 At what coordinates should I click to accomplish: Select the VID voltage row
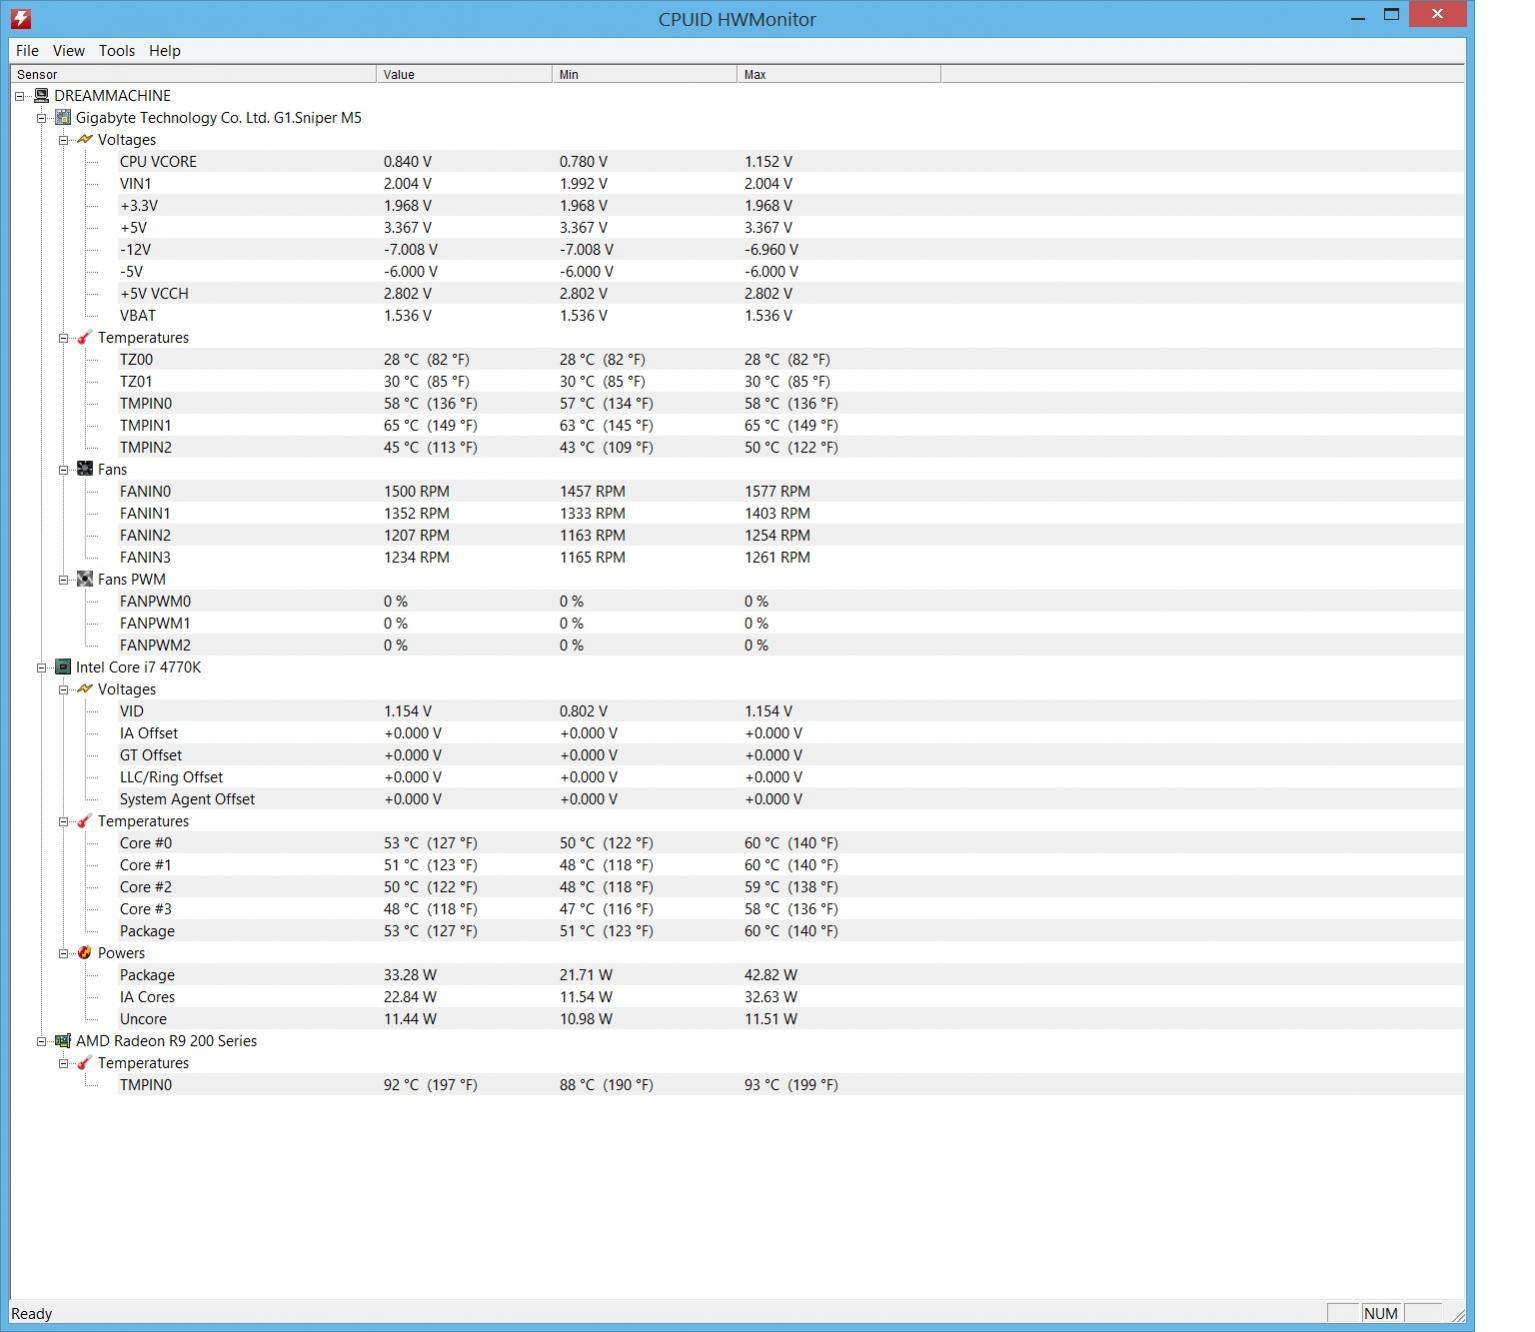790,711
